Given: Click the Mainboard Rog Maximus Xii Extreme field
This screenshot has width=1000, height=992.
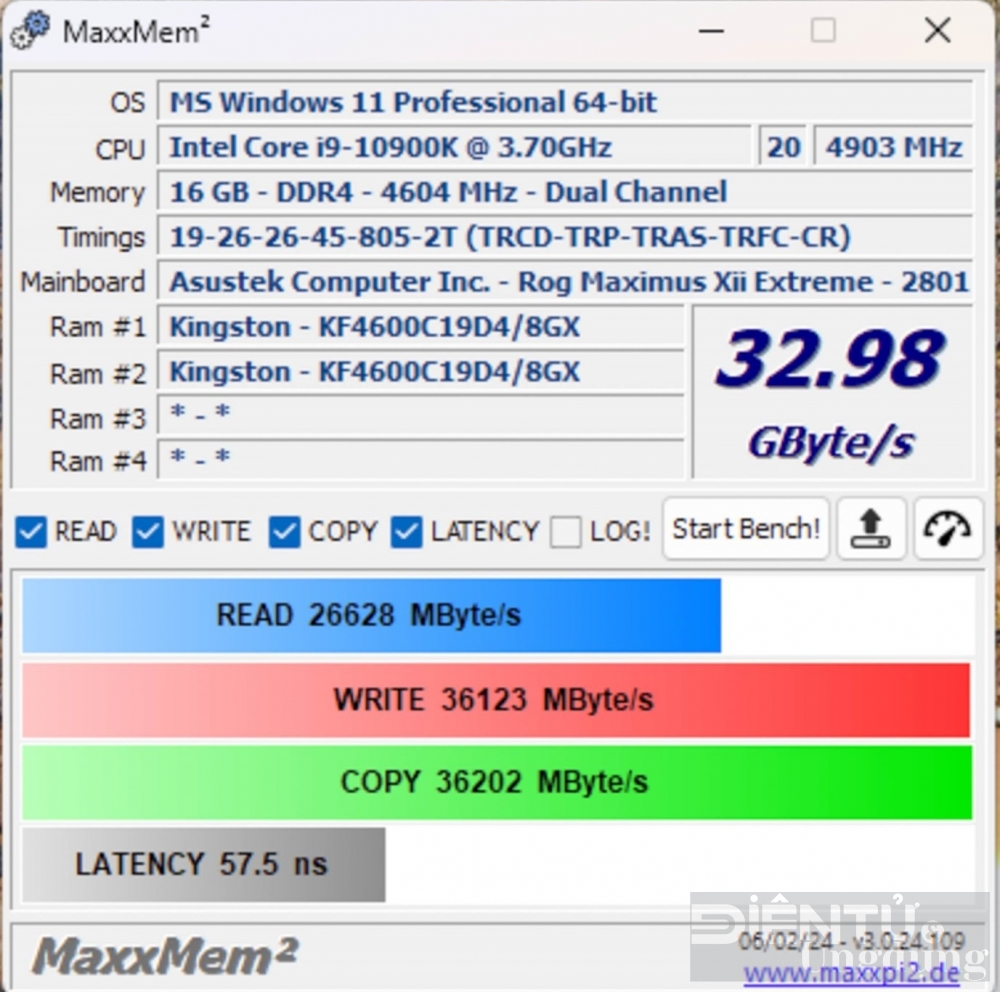Looking at the screenshot, I should [x=564, y=282].
